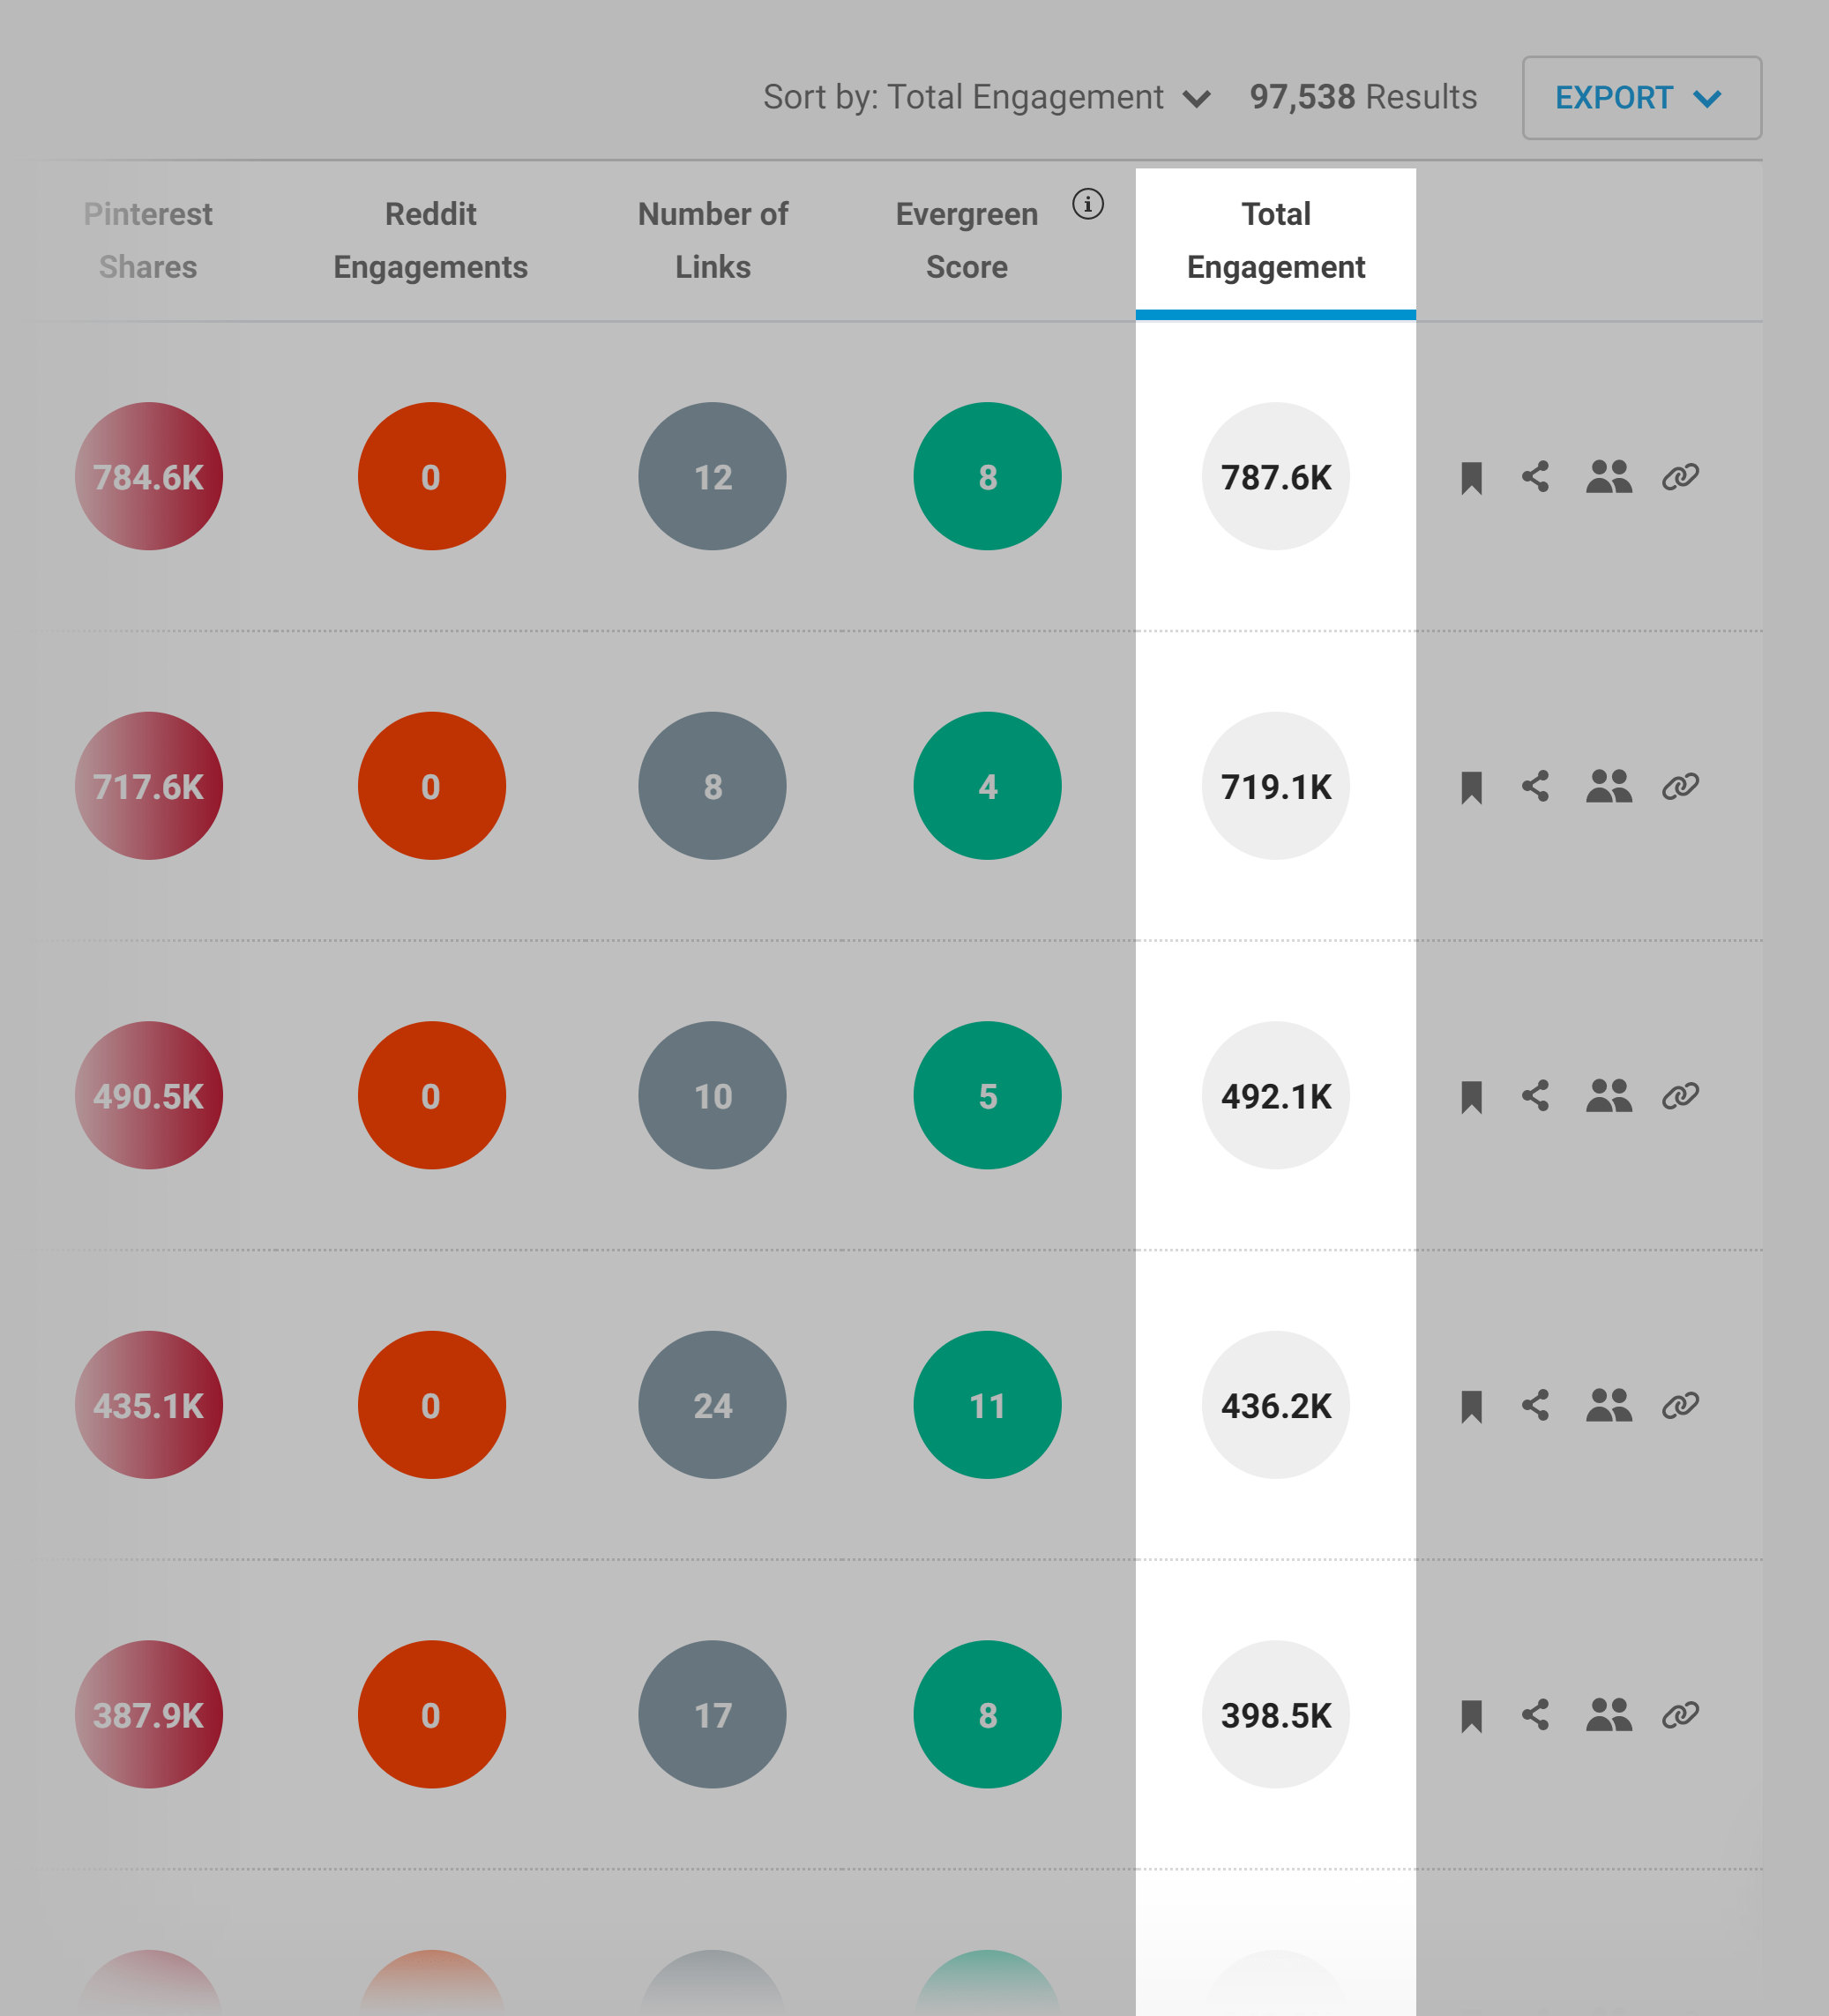Click the 787.6K engagement bubble
1829x2016 pixels.
pos(1275,477)
